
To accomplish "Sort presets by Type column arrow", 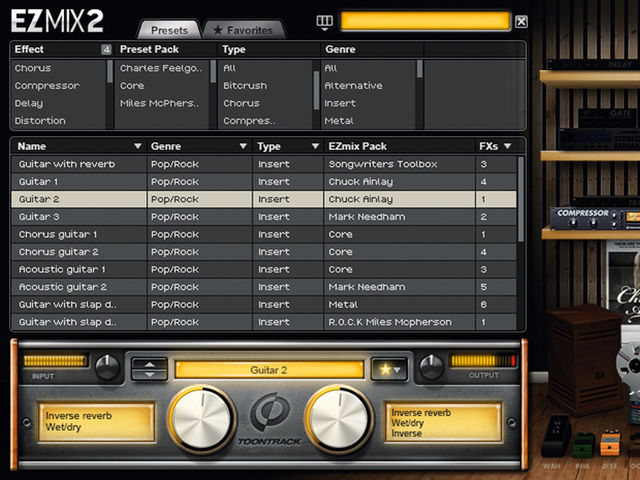I will (x=315, y=146).
